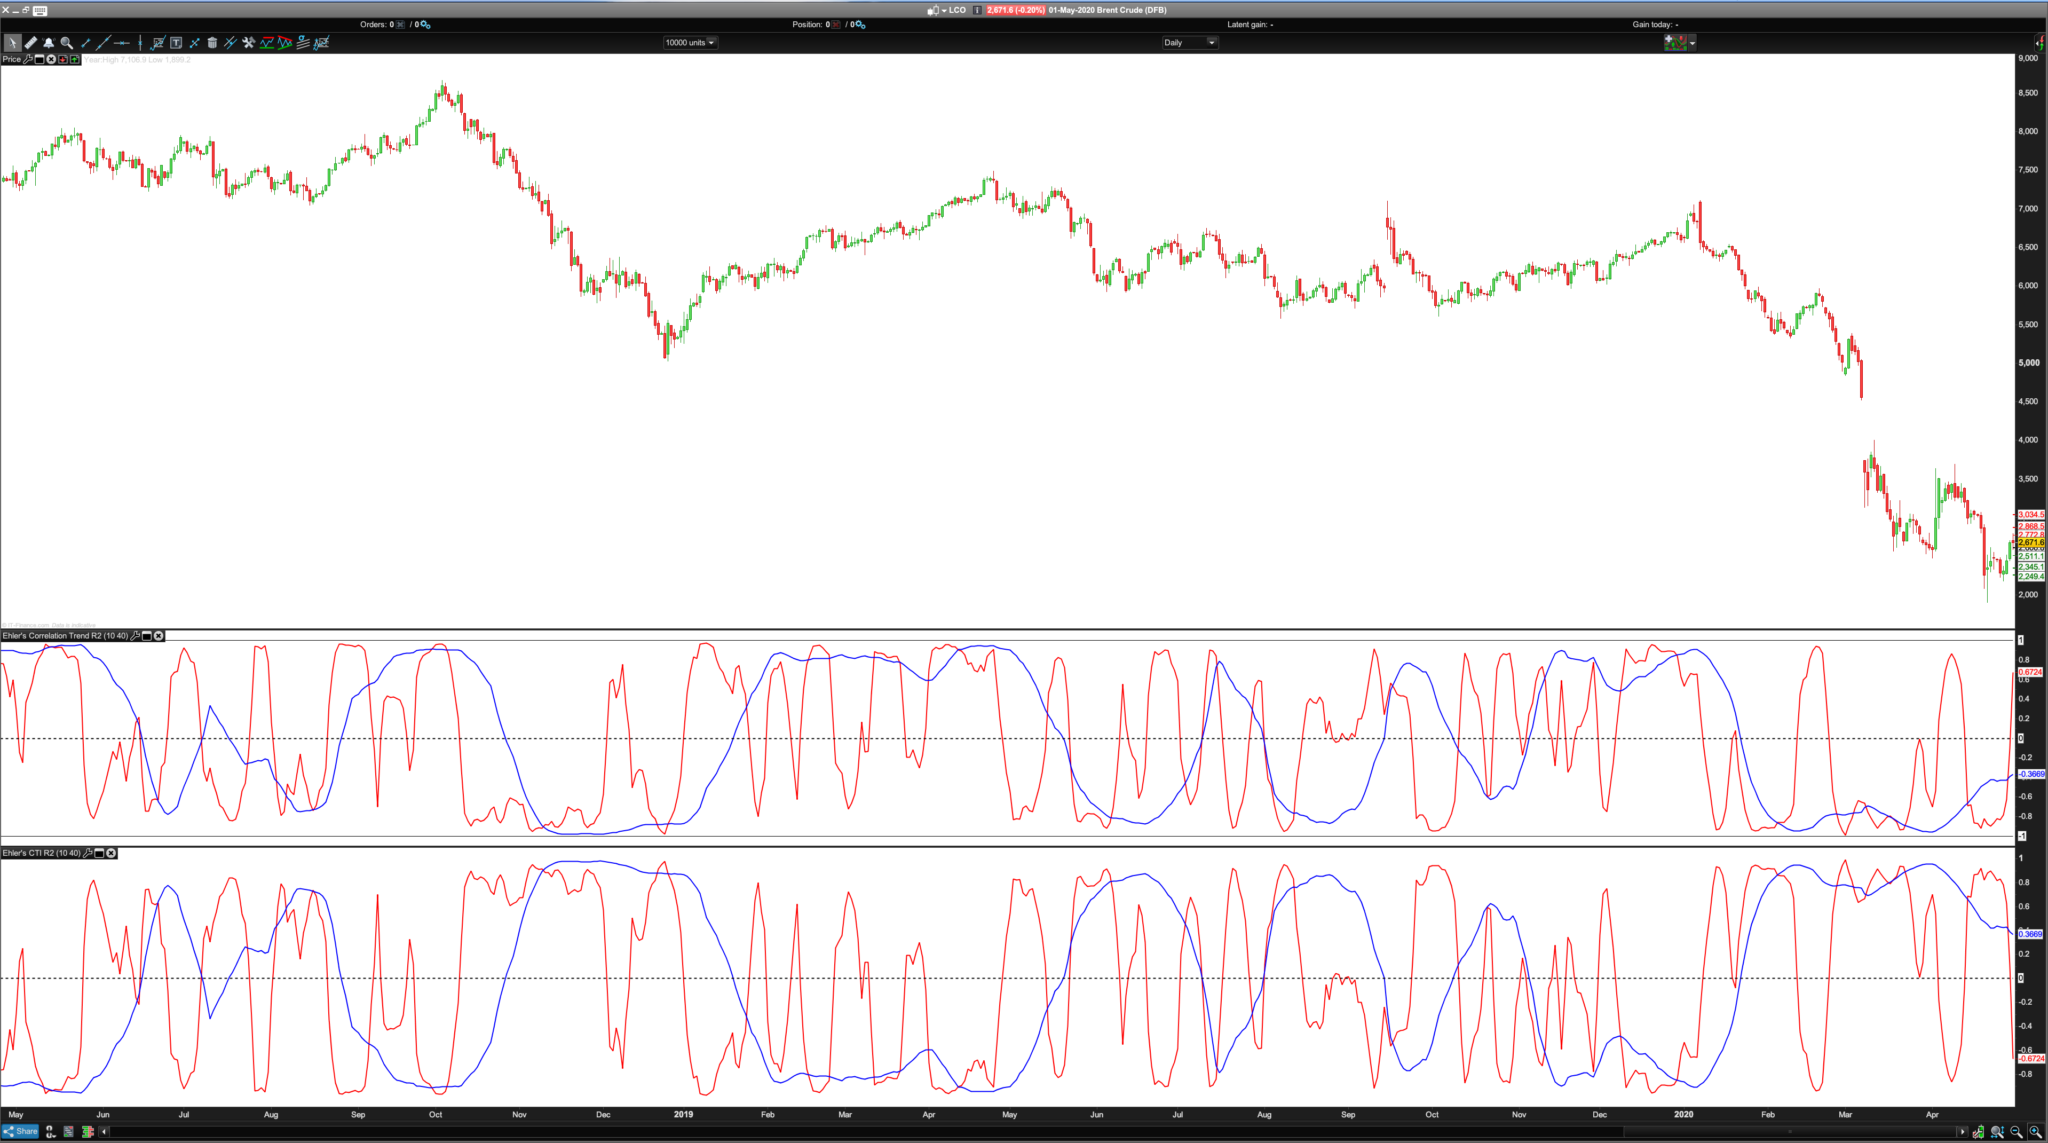2048x1143 pixels.
Task: Click the horizontal chart scrollbar thumb
Action: 1789,1132
